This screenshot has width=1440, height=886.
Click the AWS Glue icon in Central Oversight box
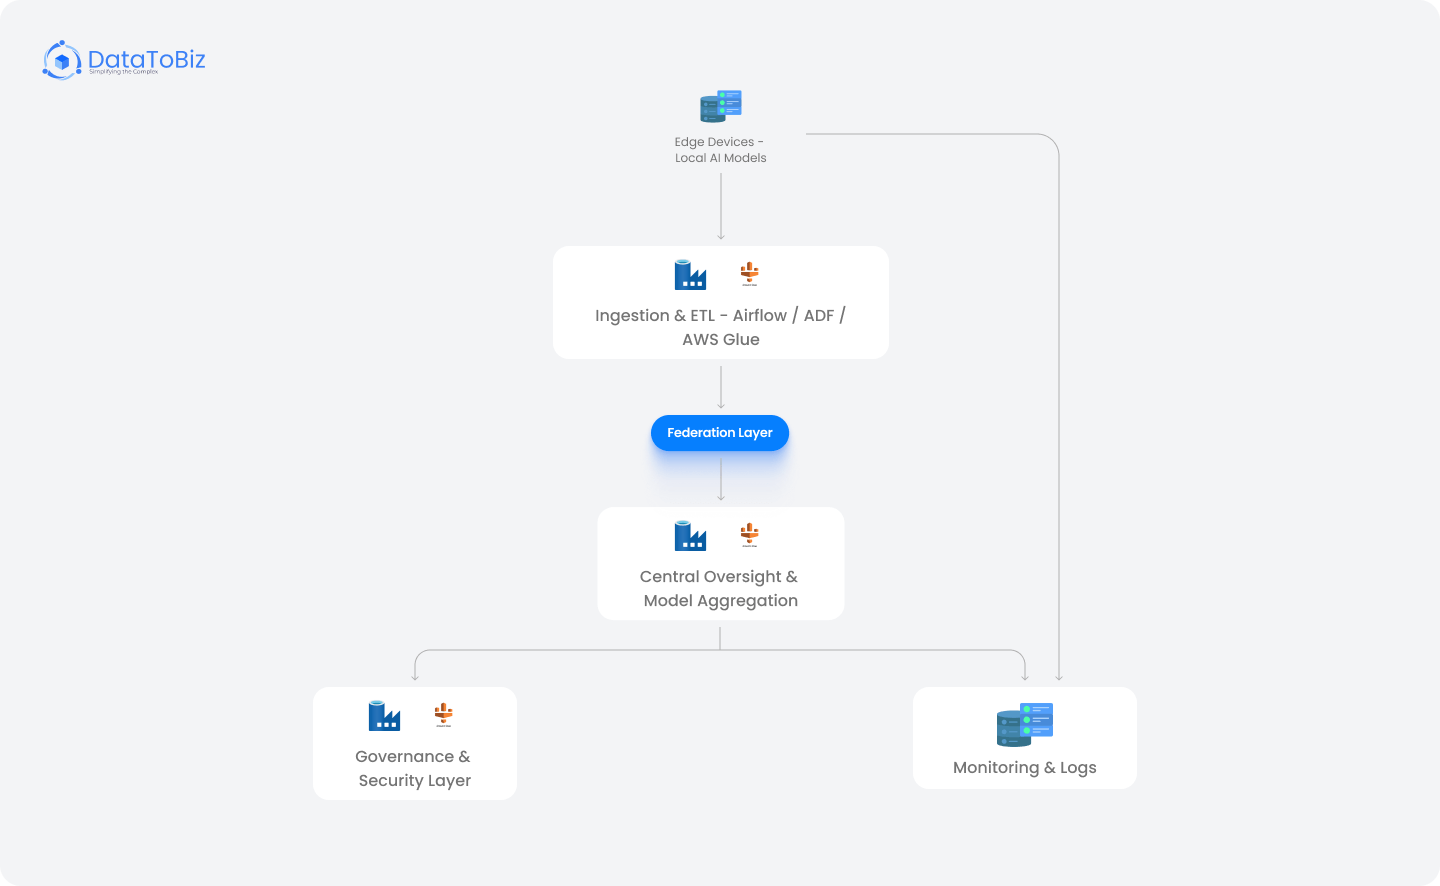pyautogui.click(x=748, y=534)
